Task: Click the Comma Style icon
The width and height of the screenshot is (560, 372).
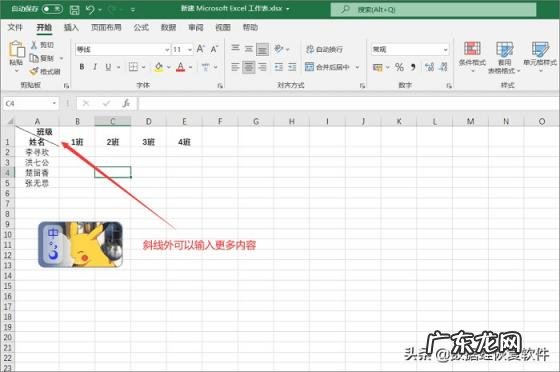Action: (x=413, y=67)
